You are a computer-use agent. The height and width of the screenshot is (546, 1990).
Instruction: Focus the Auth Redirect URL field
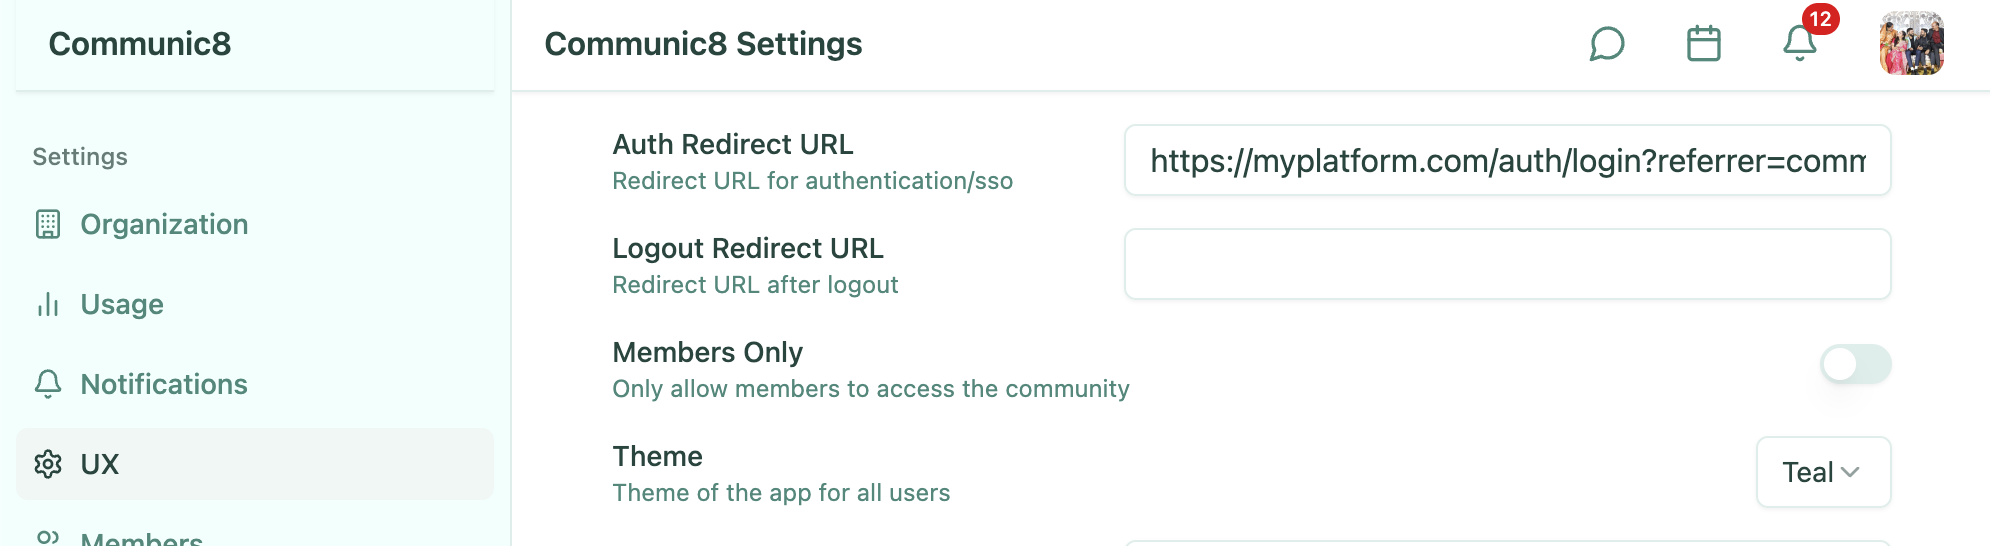1507,160
